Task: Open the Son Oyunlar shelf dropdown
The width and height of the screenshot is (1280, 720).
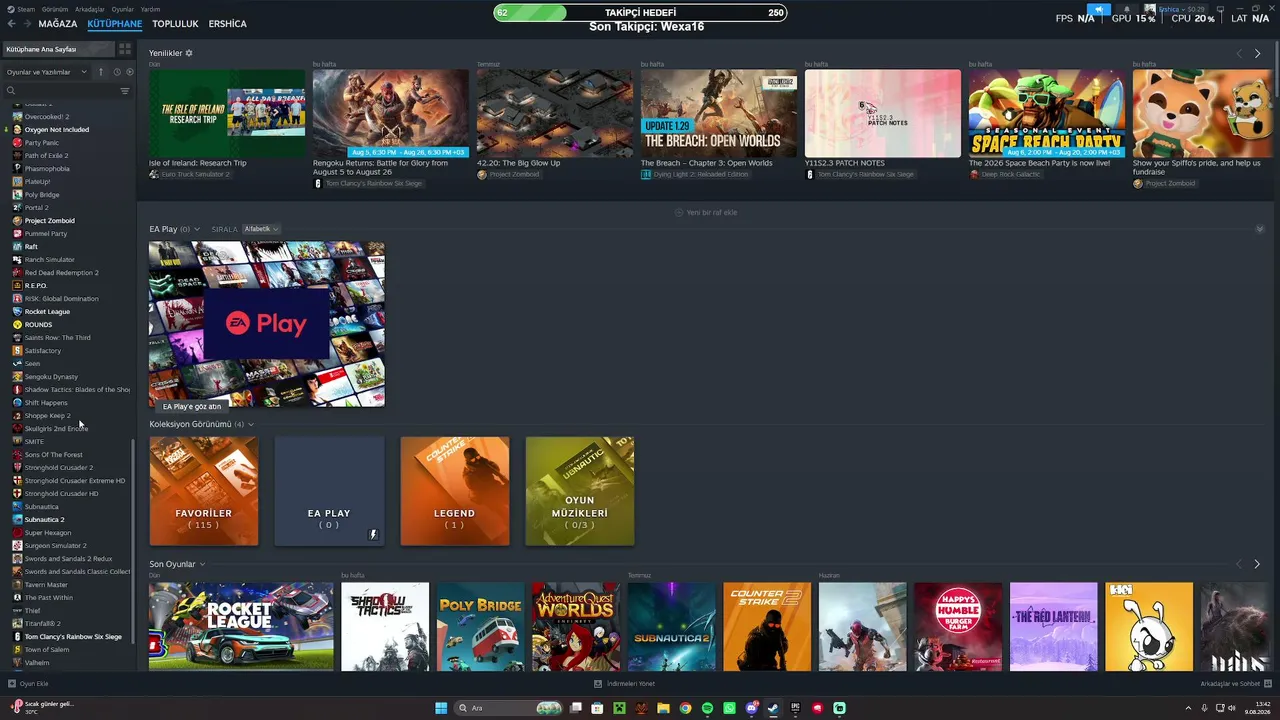Action: tap(202, 564)
